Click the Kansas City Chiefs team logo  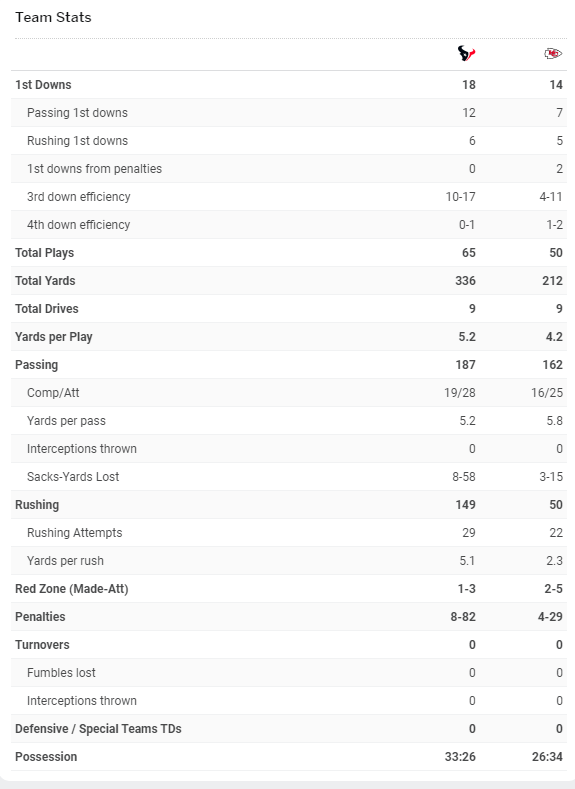(x=553, y=53)
